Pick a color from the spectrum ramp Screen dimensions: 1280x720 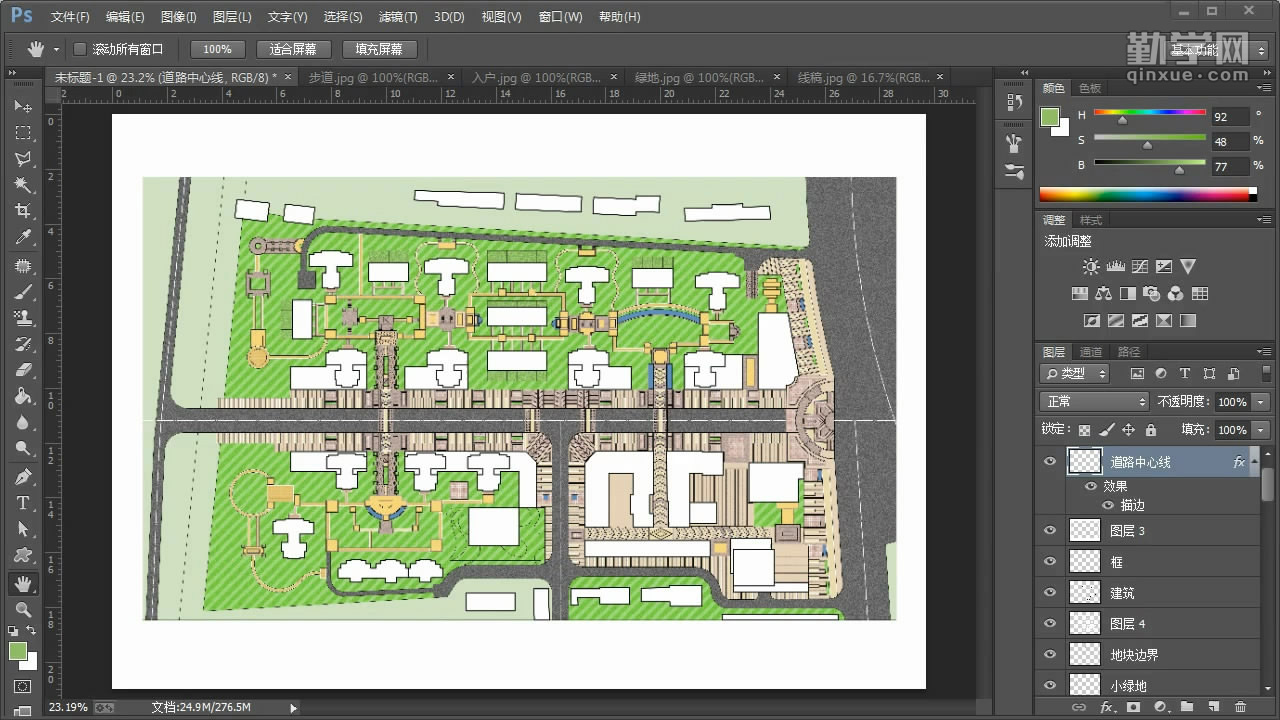click(x=1144, y=194)
